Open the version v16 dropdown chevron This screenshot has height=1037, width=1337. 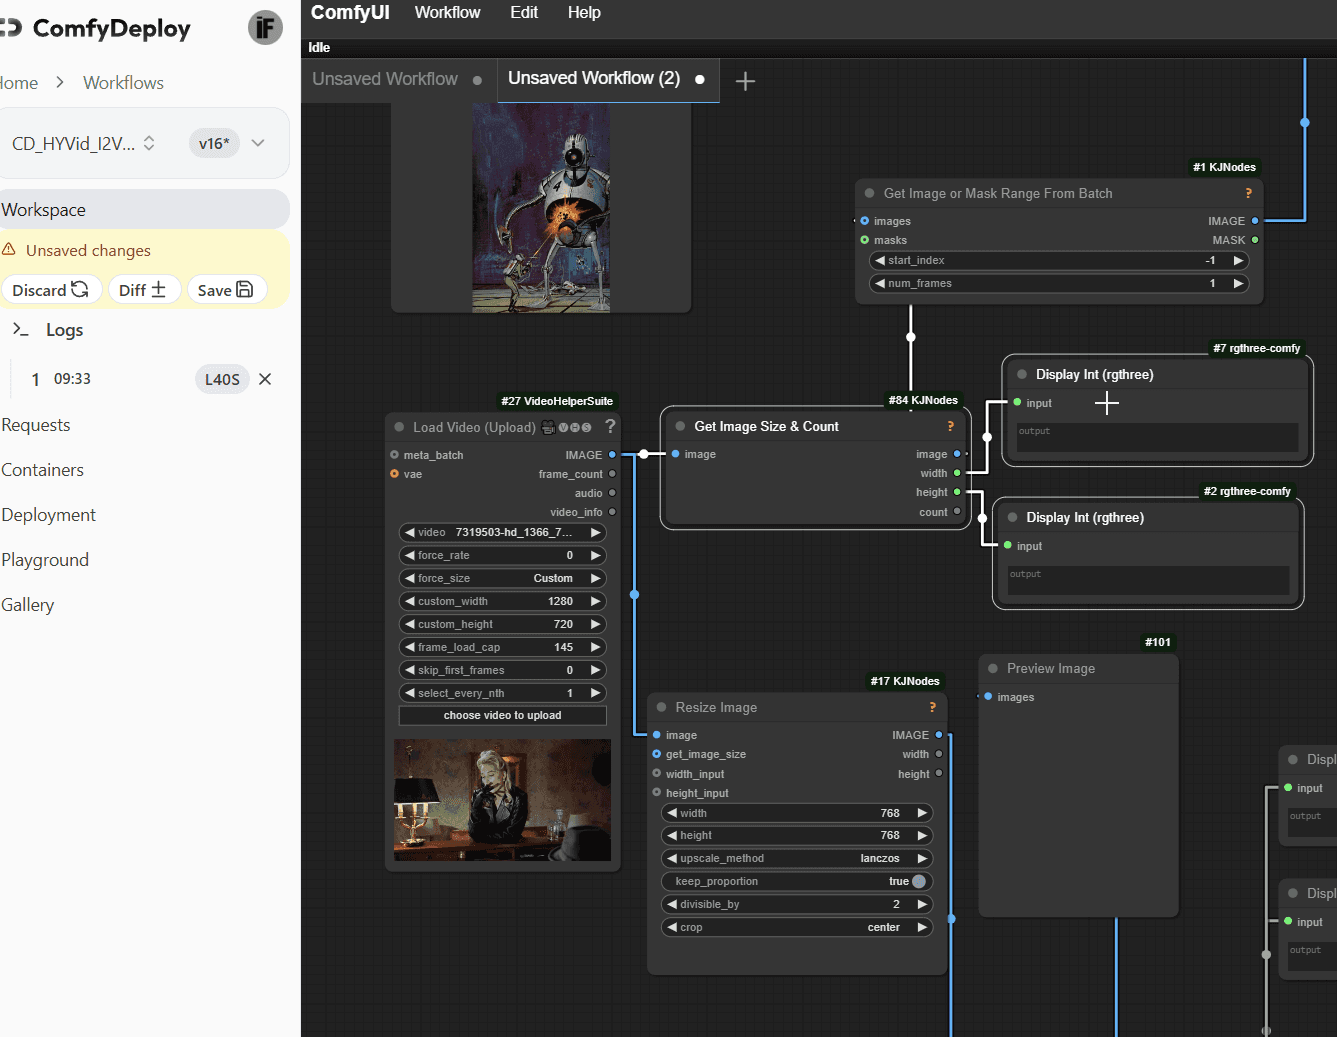tap(258, 143)
